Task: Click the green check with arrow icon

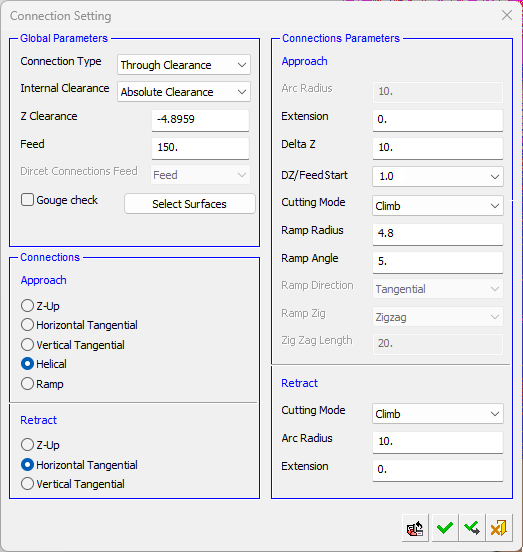Action: pos(472,528)
